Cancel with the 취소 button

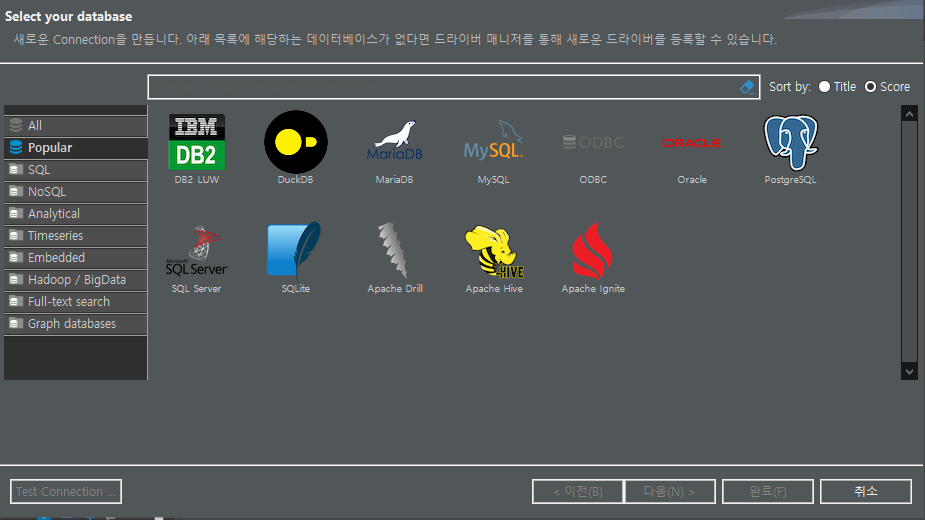865,492
